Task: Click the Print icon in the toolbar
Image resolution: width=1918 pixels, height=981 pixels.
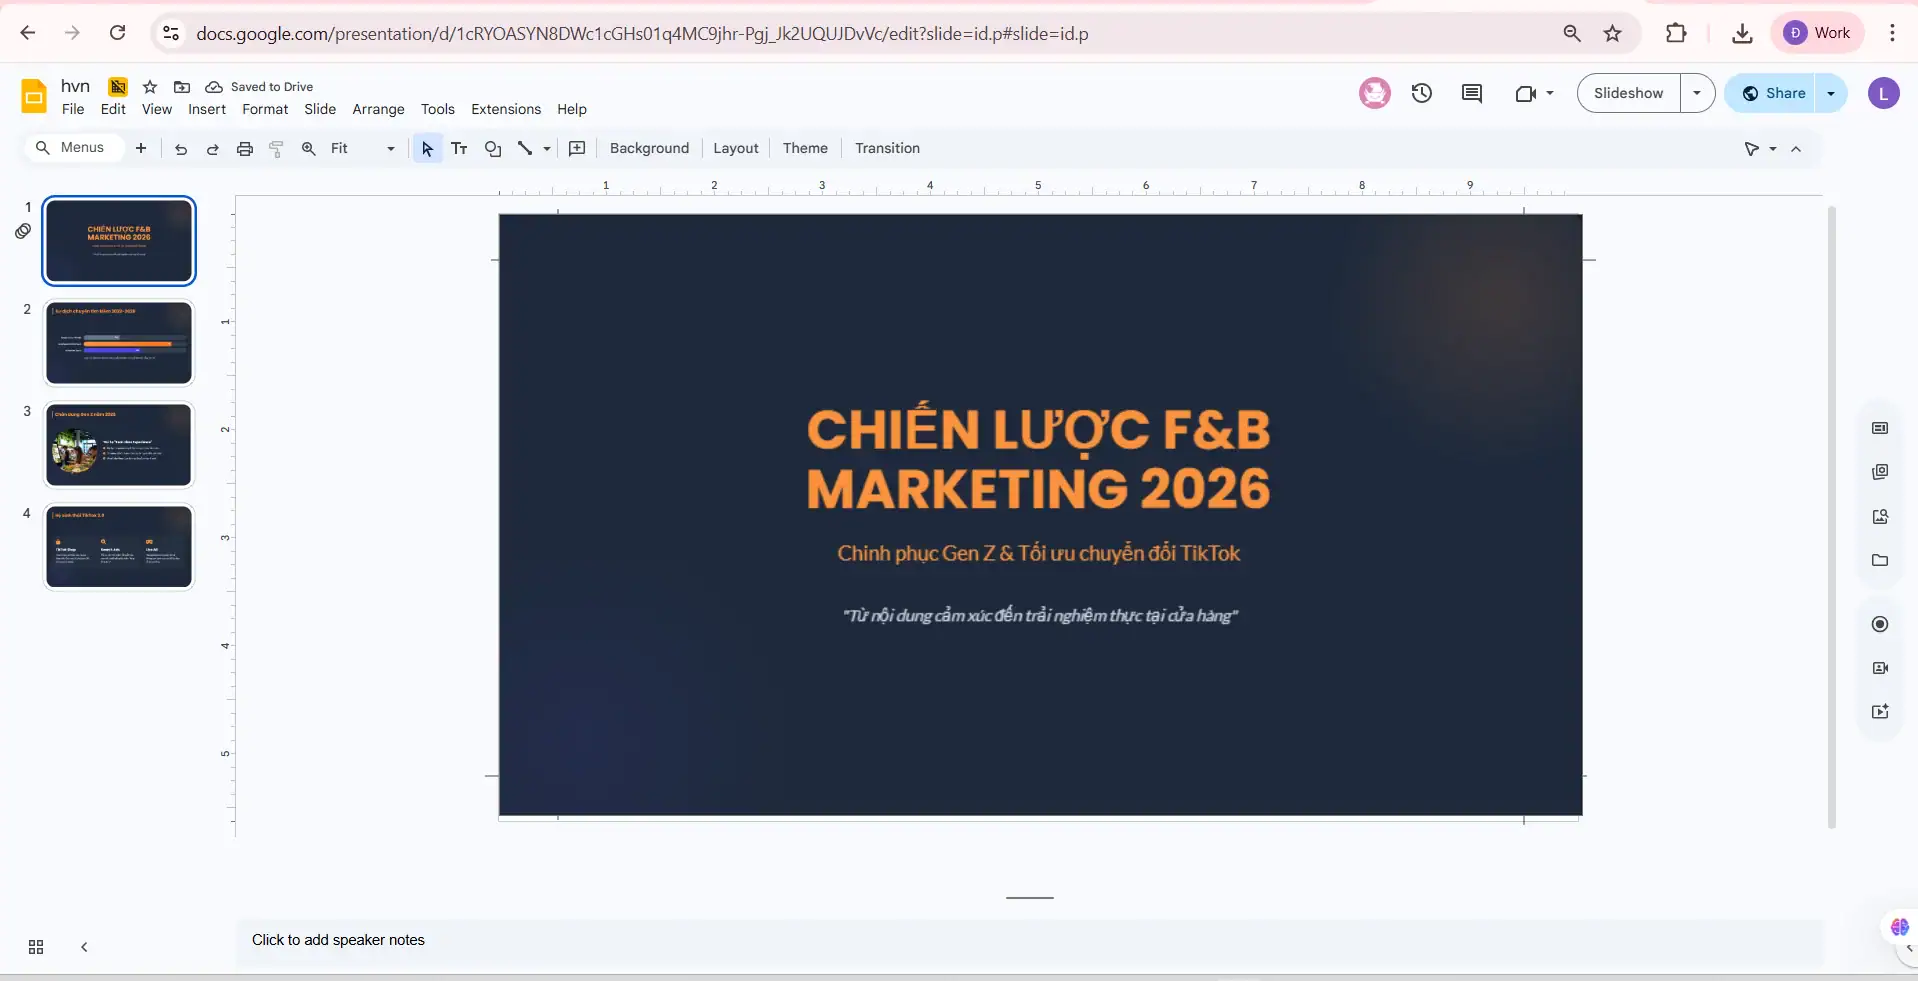Action: click(x=245, y=148)
